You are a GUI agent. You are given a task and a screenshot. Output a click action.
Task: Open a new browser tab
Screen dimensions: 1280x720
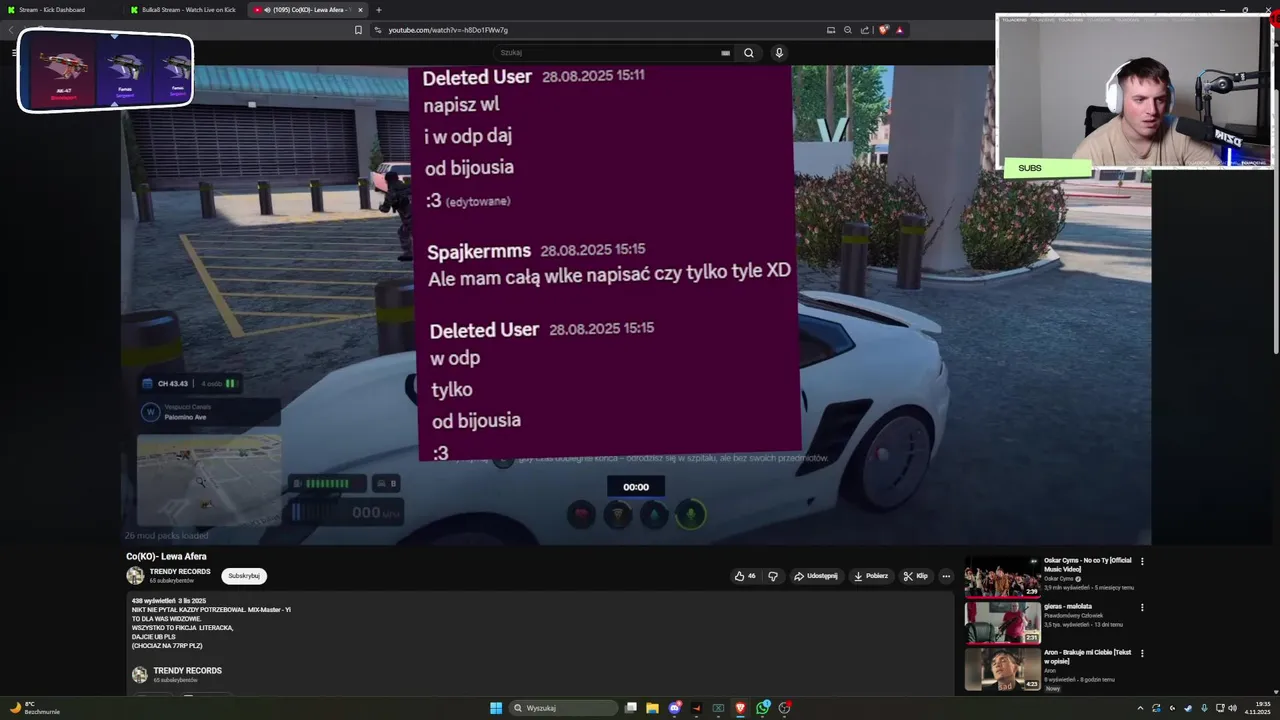(378, 10)
